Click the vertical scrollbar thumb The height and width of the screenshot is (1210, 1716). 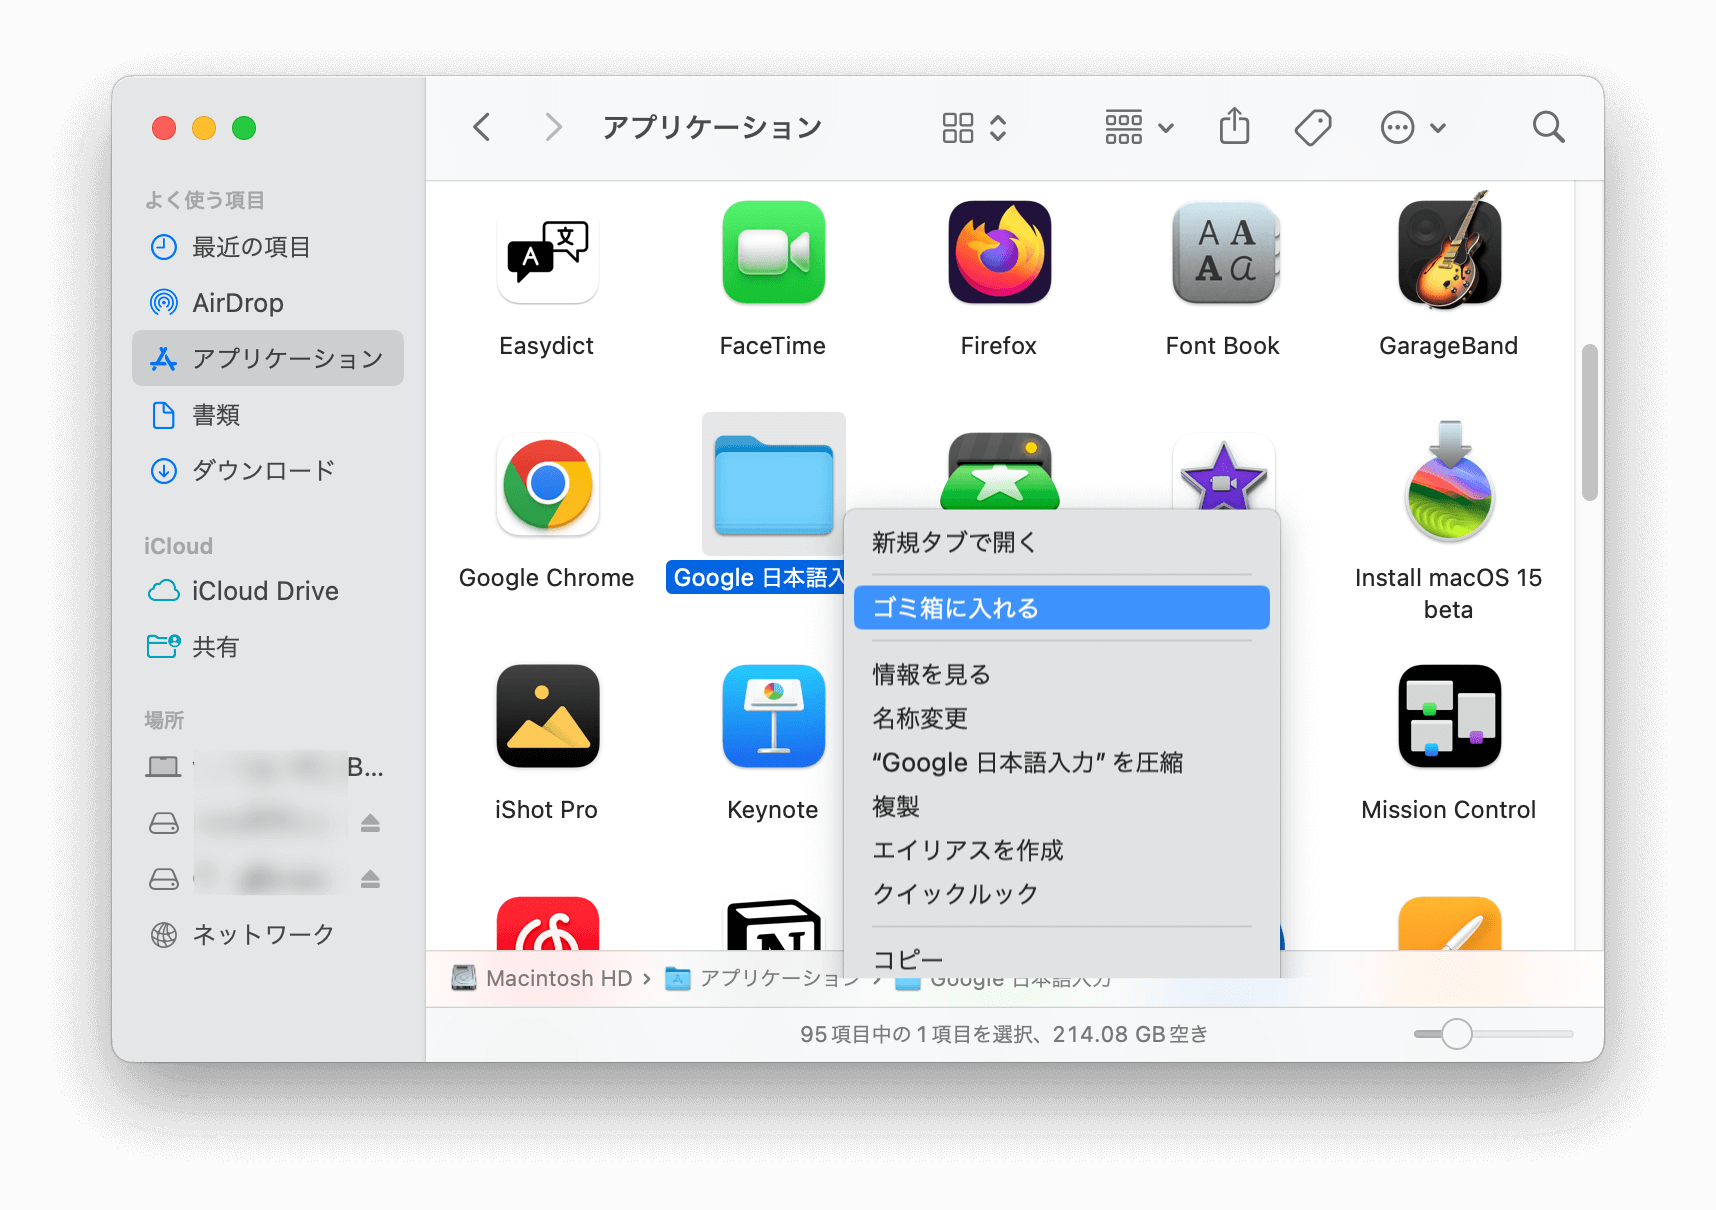[x=1589, y=422]
